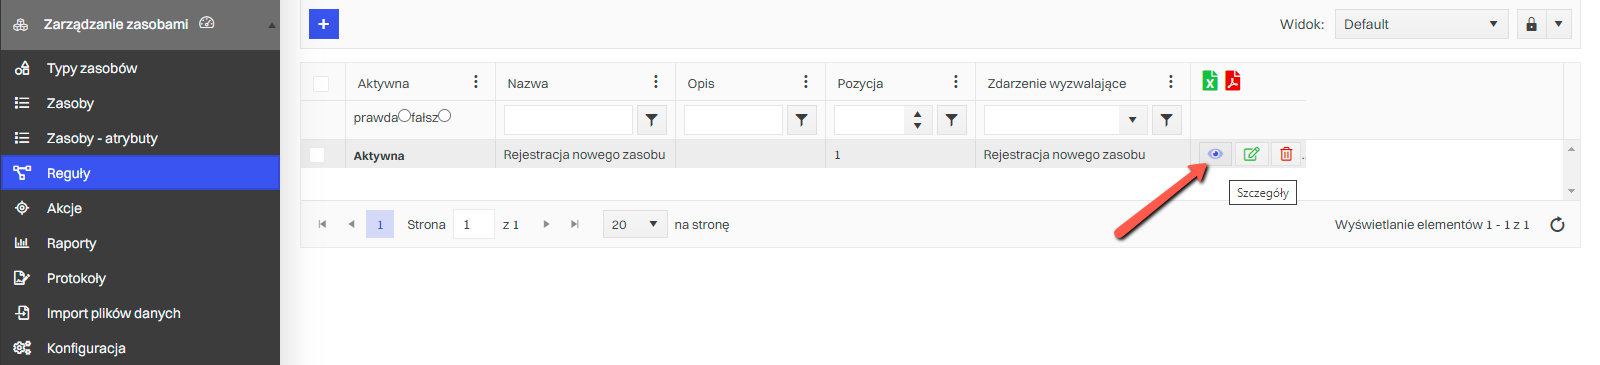Edit the rule with the pencil icon
The image size is (1600, 365).
pos(1251,154)
